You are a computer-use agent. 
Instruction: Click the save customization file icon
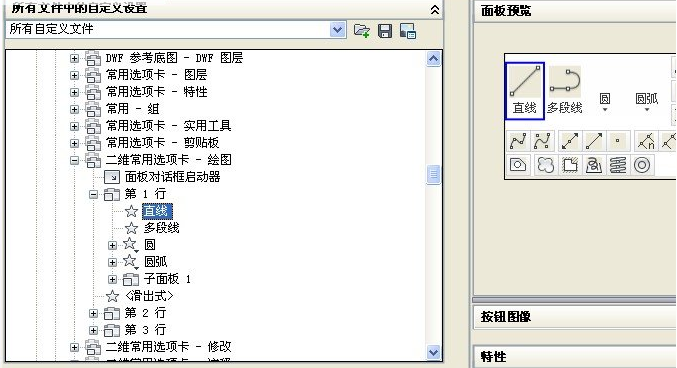(x=385, y=31)
